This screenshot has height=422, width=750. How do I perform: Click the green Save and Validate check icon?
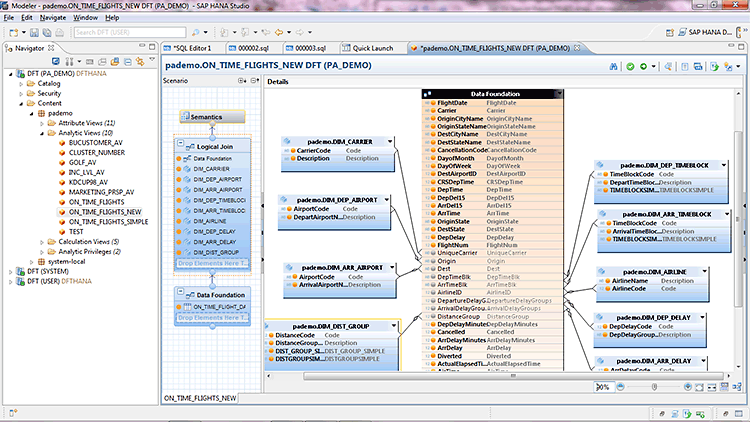pyautogui.click(x=630, y=67)
